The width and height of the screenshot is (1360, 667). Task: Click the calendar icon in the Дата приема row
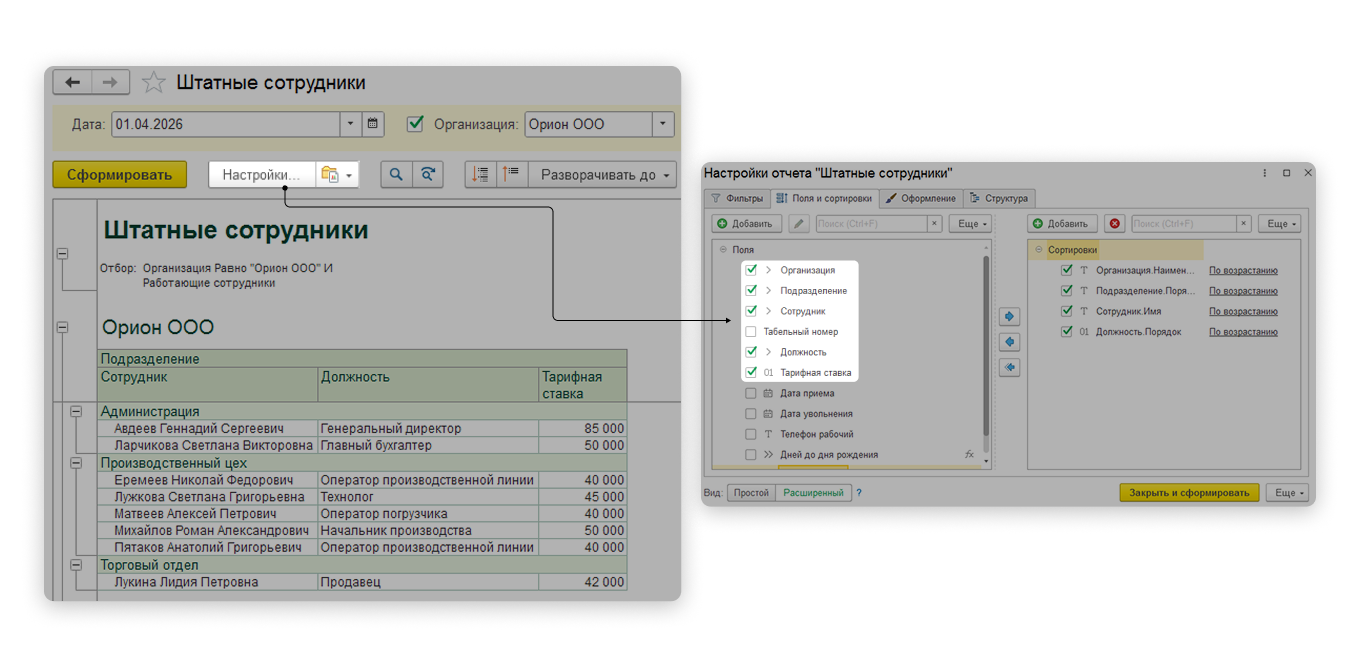[768, 393]
